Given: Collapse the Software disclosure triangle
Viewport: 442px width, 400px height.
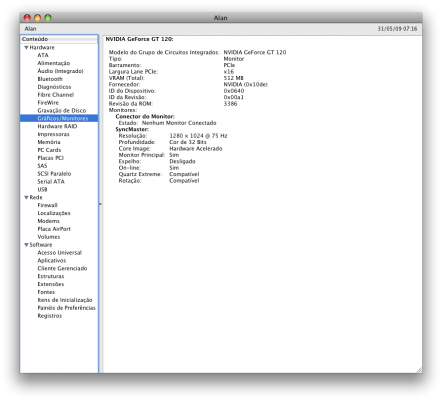Looking at the screenshot, I should 26,245.
